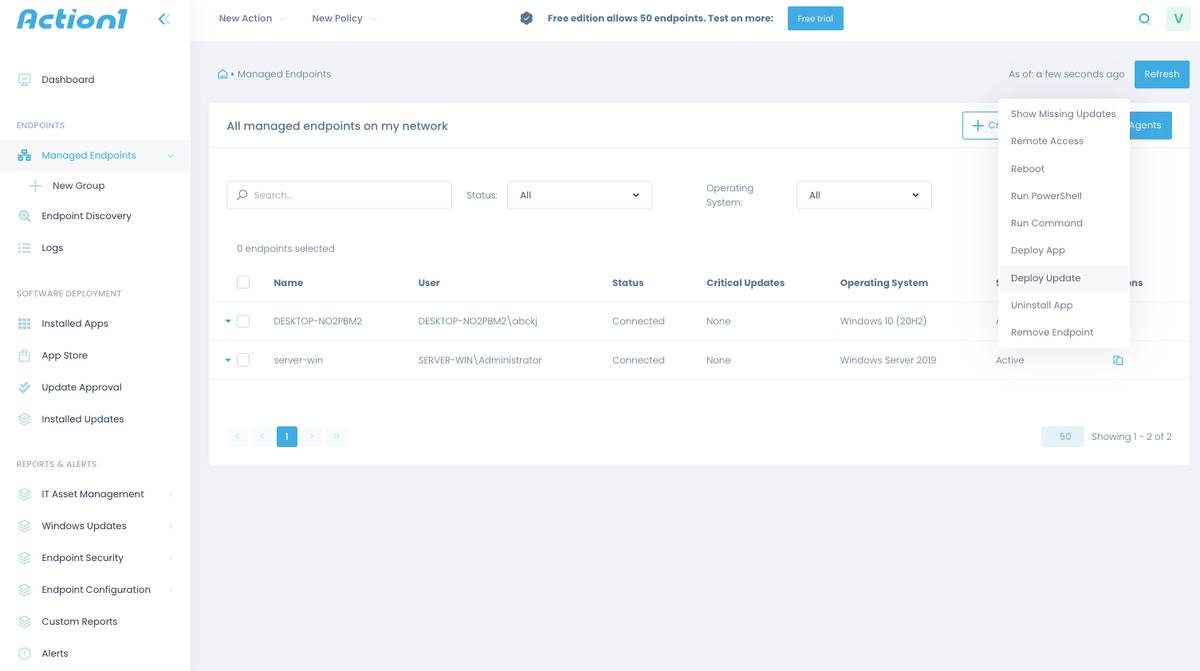Click the search icon in top bar
Image resolution: width=1200 pixels, height=671 pixels.
point(1144,19)
